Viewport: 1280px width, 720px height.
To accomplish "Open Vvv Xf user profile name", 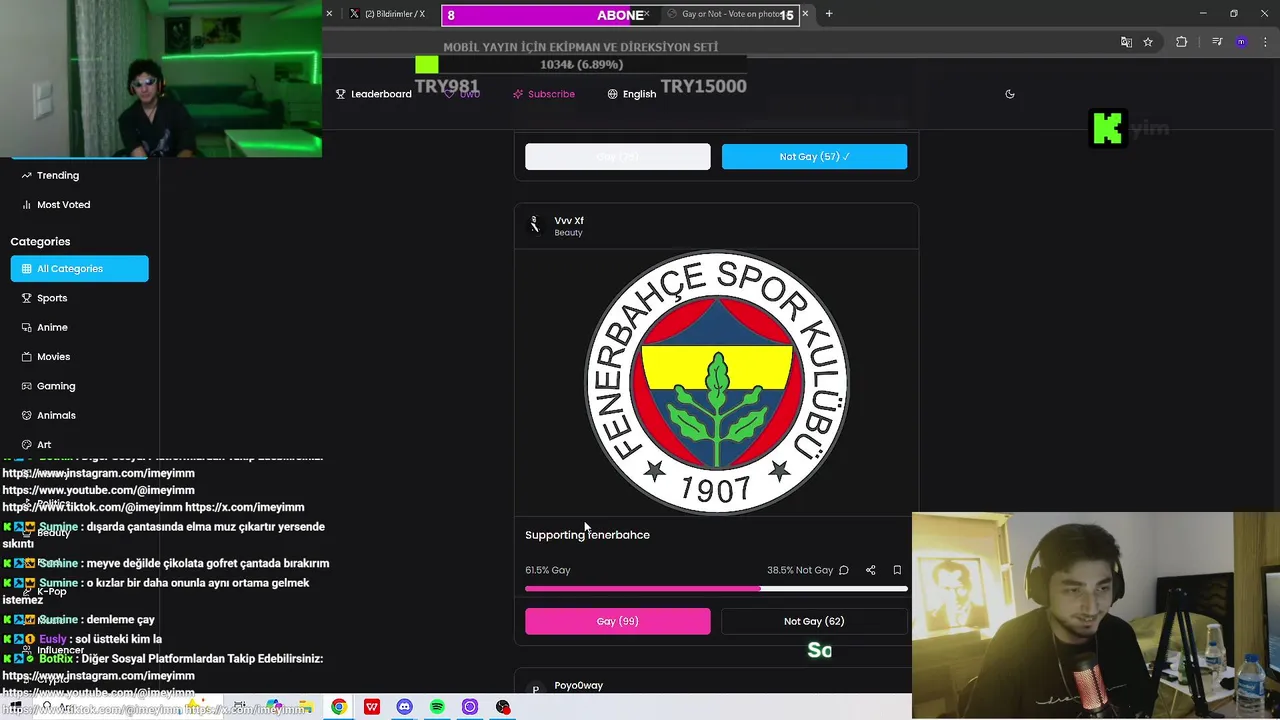I will point(569,220).
